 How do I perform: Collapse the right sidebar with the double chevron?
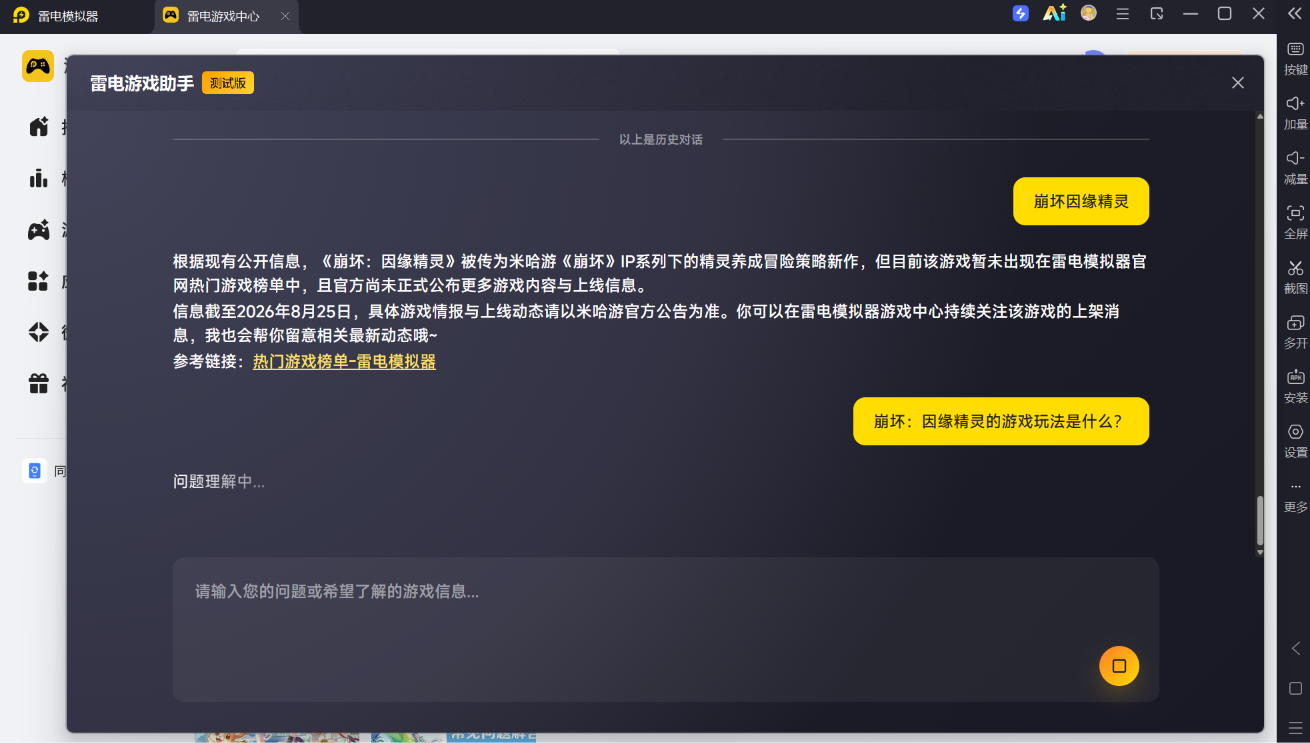coord(1294,13)
